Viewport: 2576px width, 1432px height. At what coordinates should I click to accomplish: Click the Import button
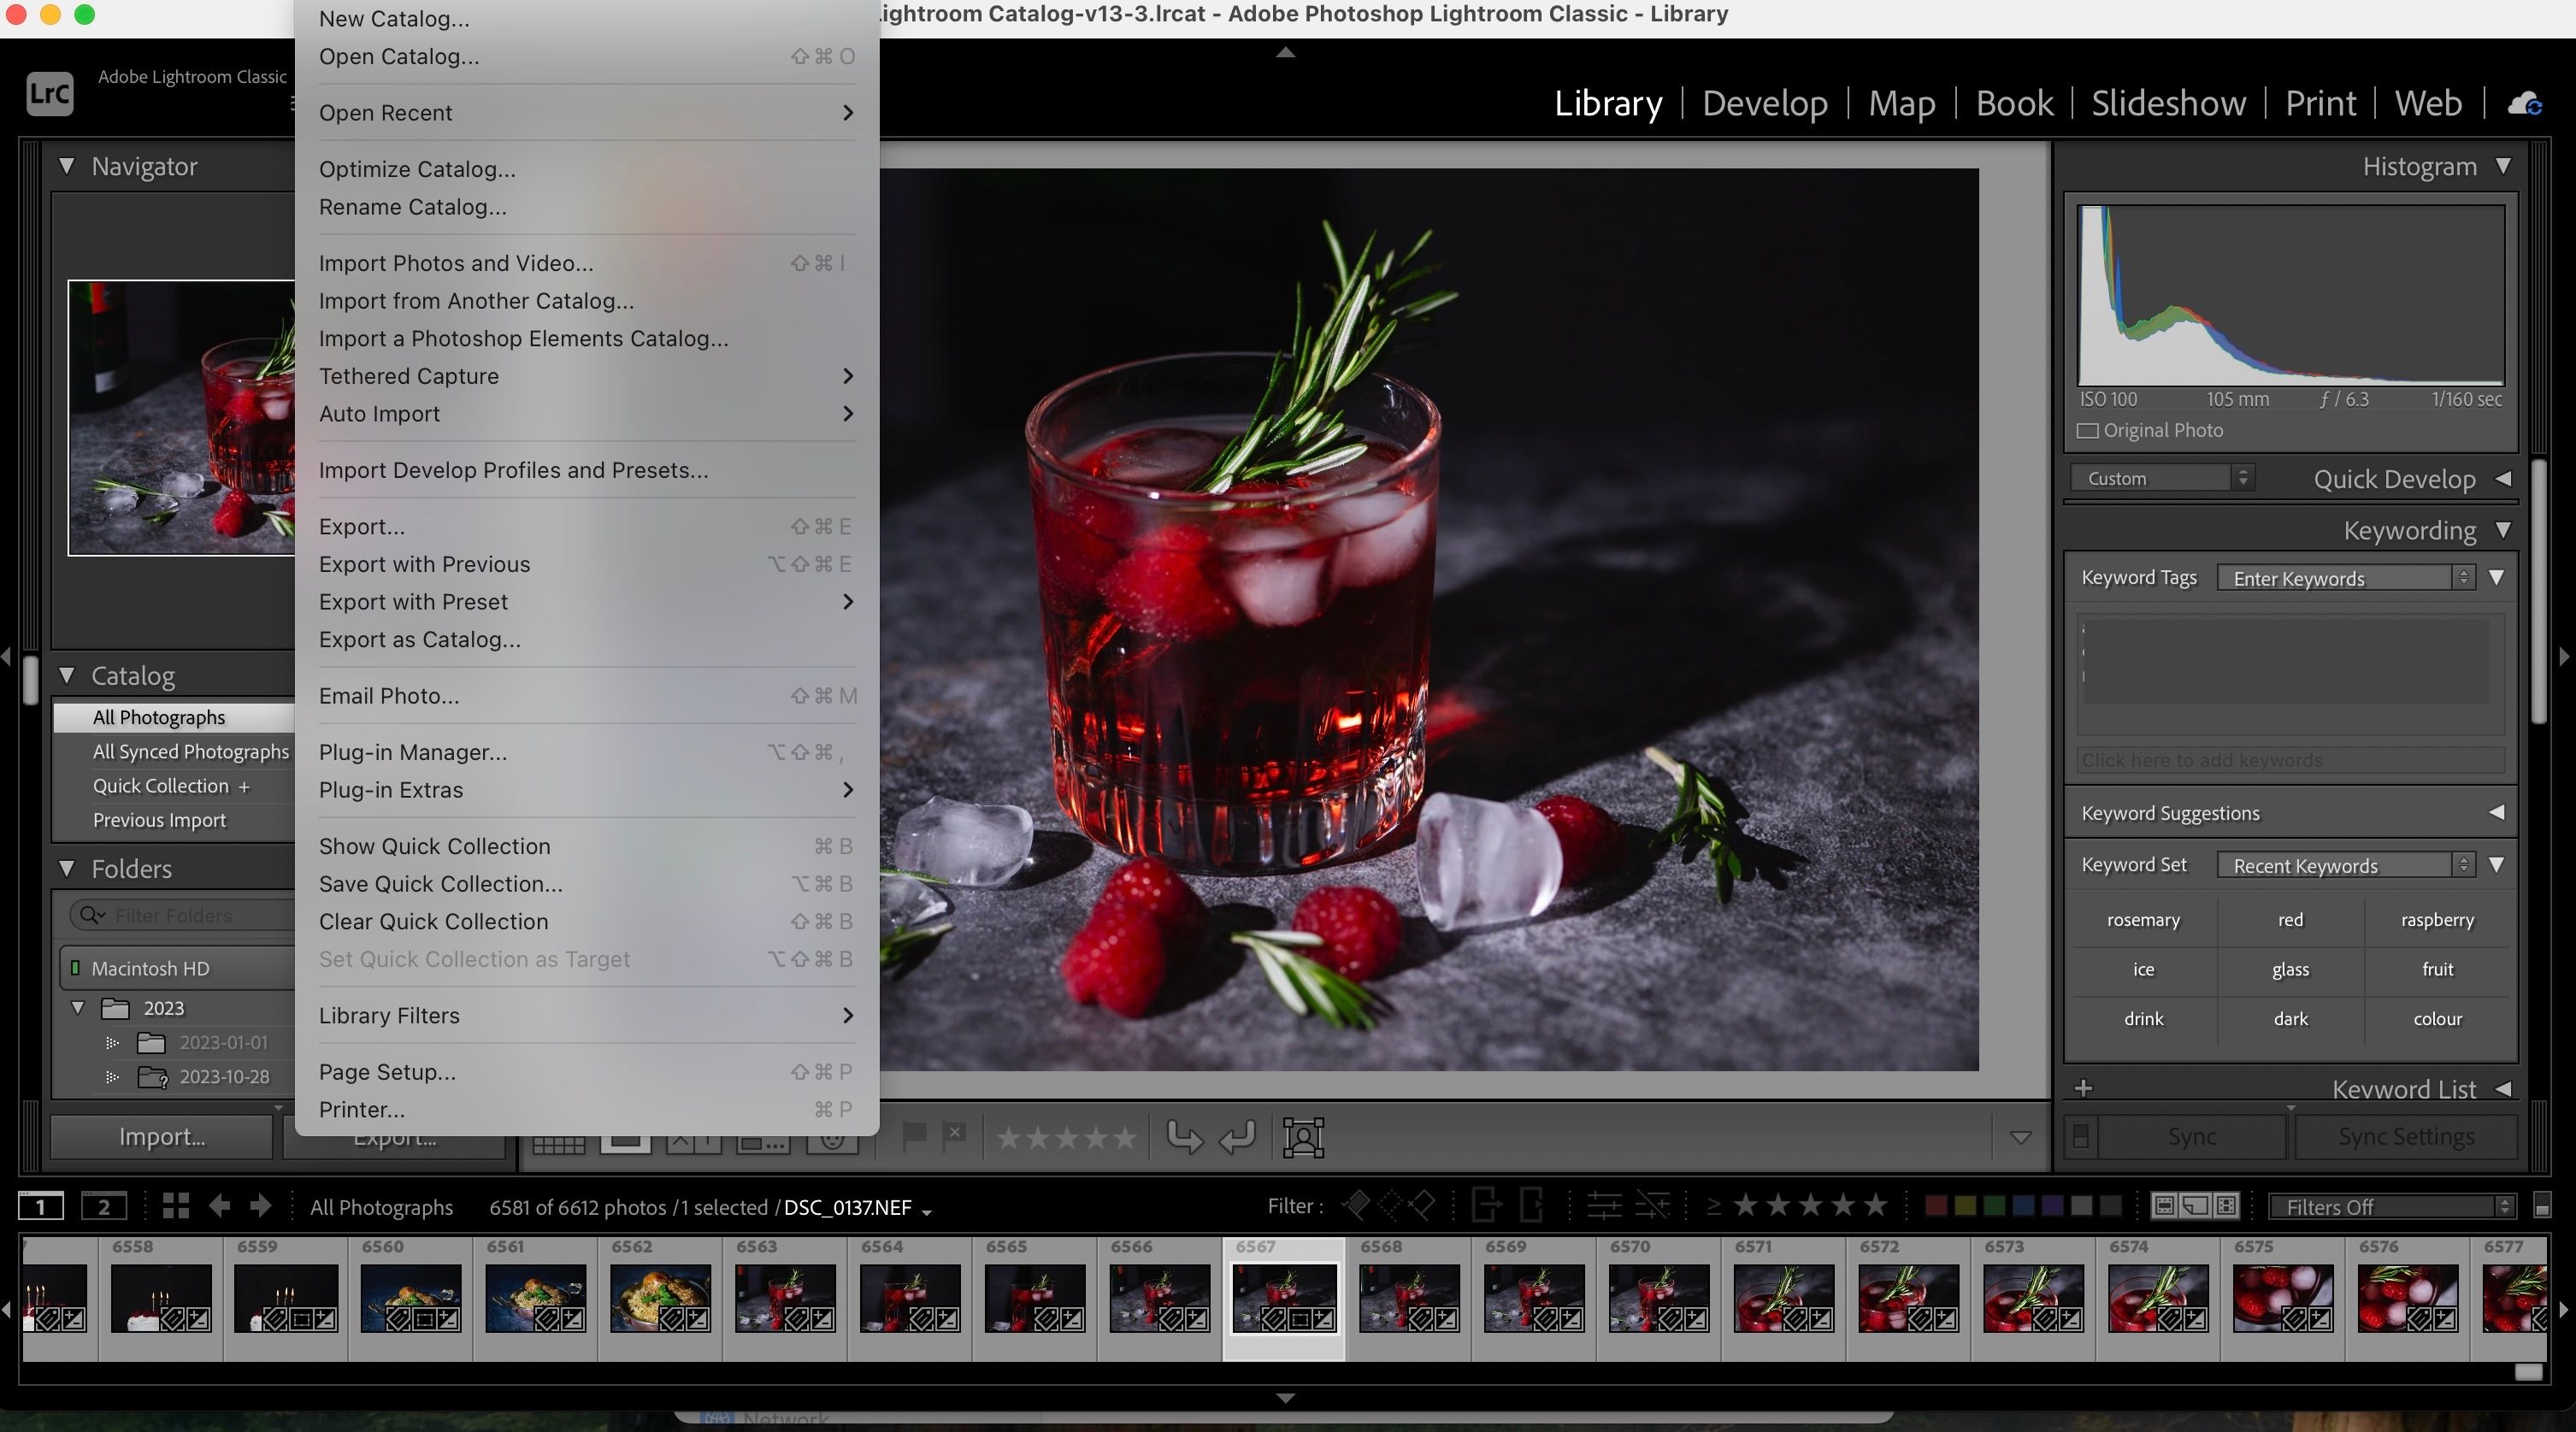(162, 1137)
